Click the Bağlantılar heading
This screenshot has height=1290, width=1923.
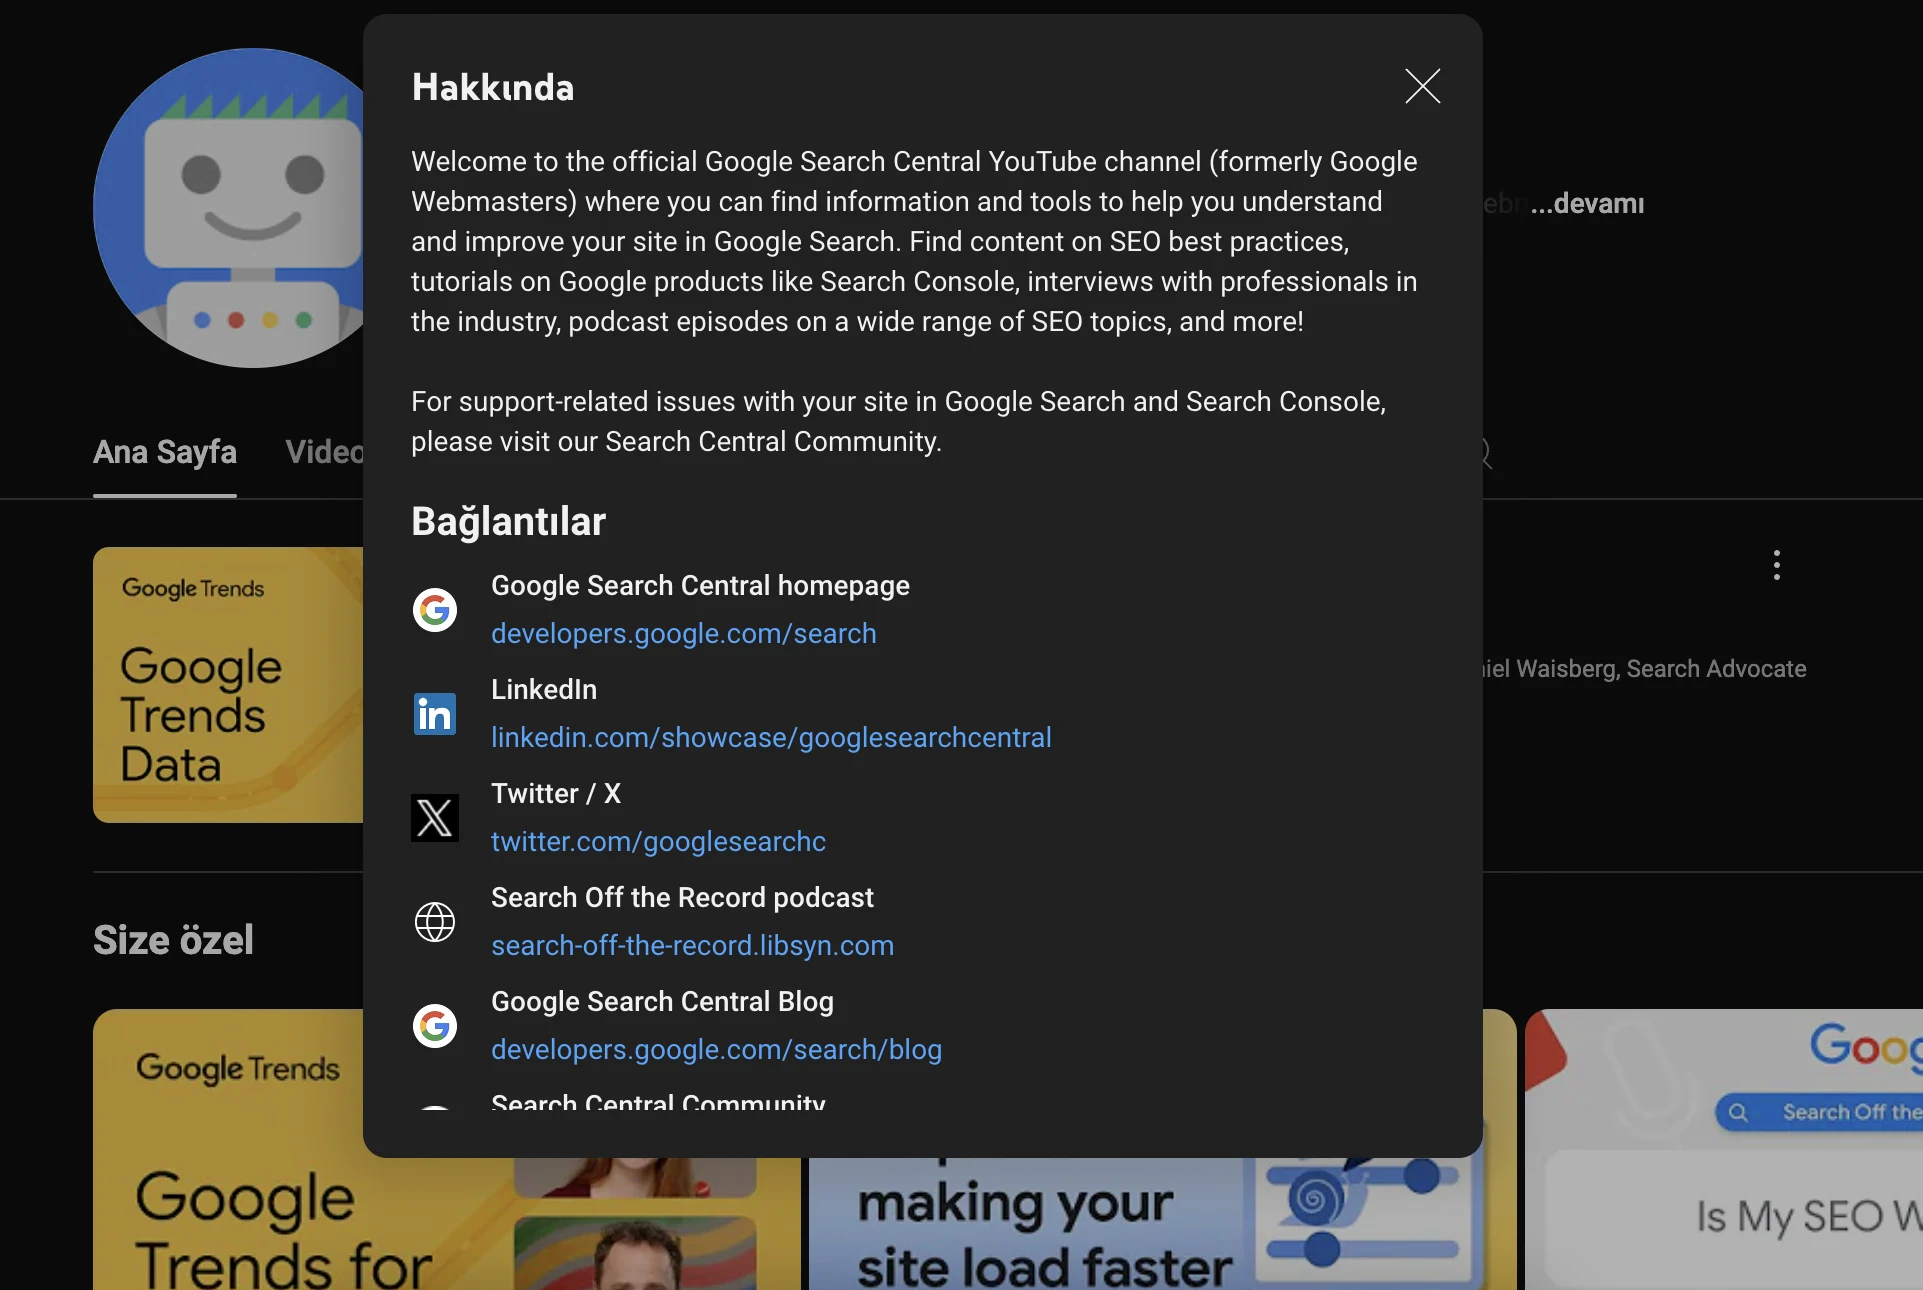(508, 522)
